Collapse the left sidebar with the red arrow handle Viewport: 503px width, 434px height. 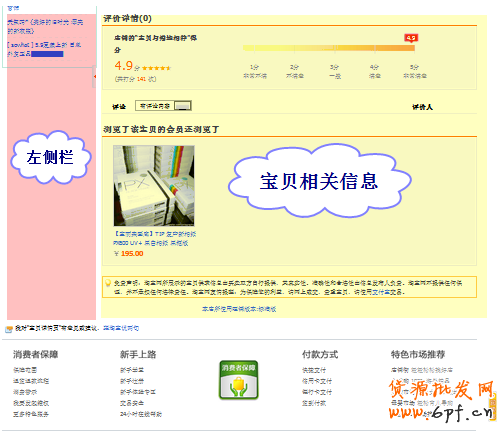tap(94, 77)
